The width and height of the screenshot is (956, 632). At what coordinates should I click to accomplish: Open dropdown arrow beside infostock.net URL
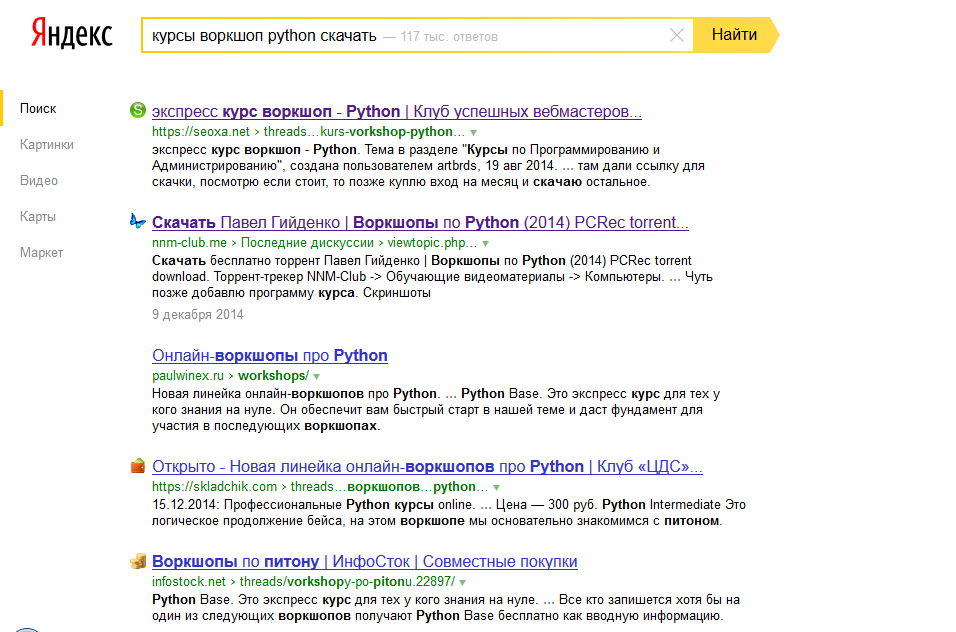tap(462, 582)
